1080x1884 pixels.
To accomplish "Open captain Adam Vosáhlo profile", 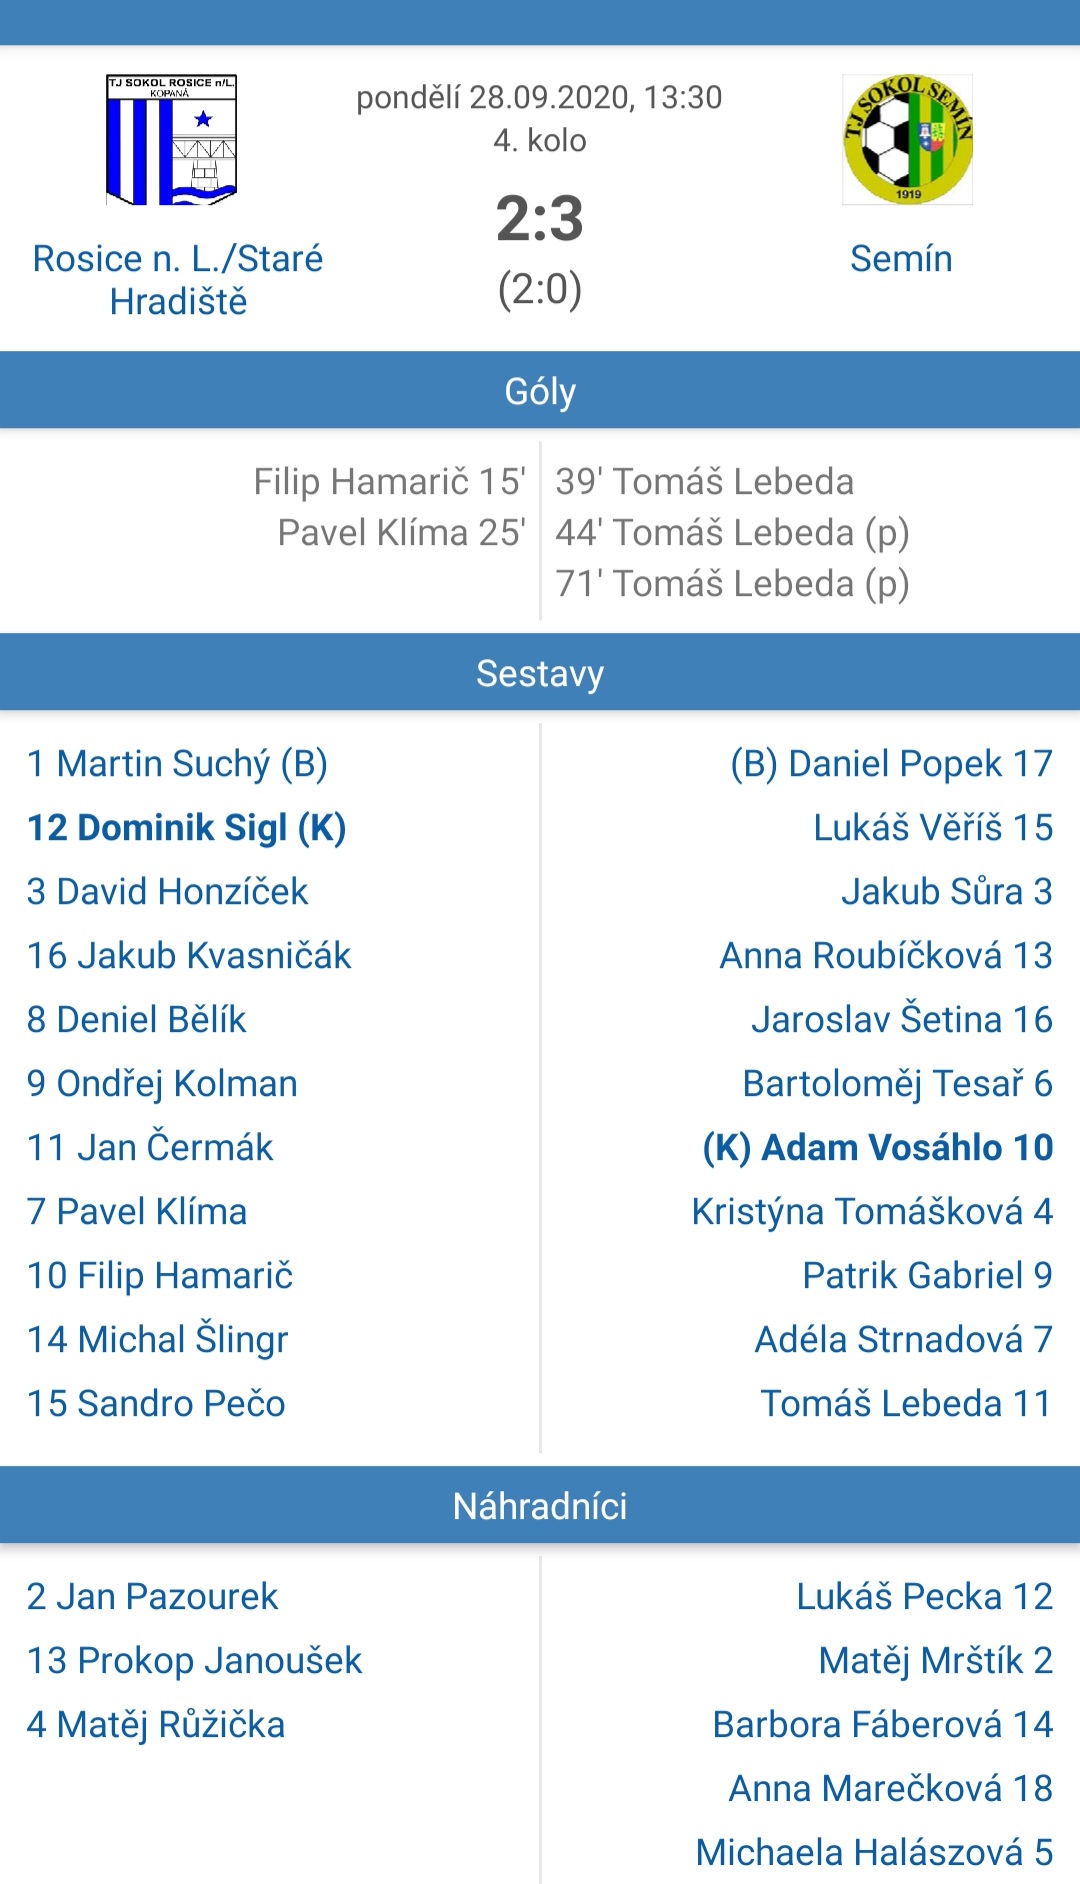I will pyautogui.click(x=878, y=1148).
